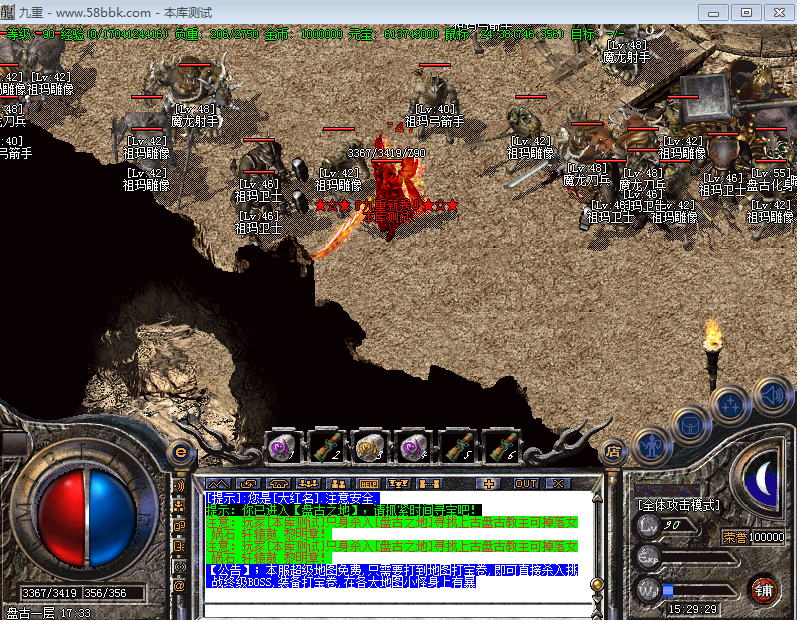
Task: Click the golden chat scrollbar handle
Action: [x=597, y=584]
